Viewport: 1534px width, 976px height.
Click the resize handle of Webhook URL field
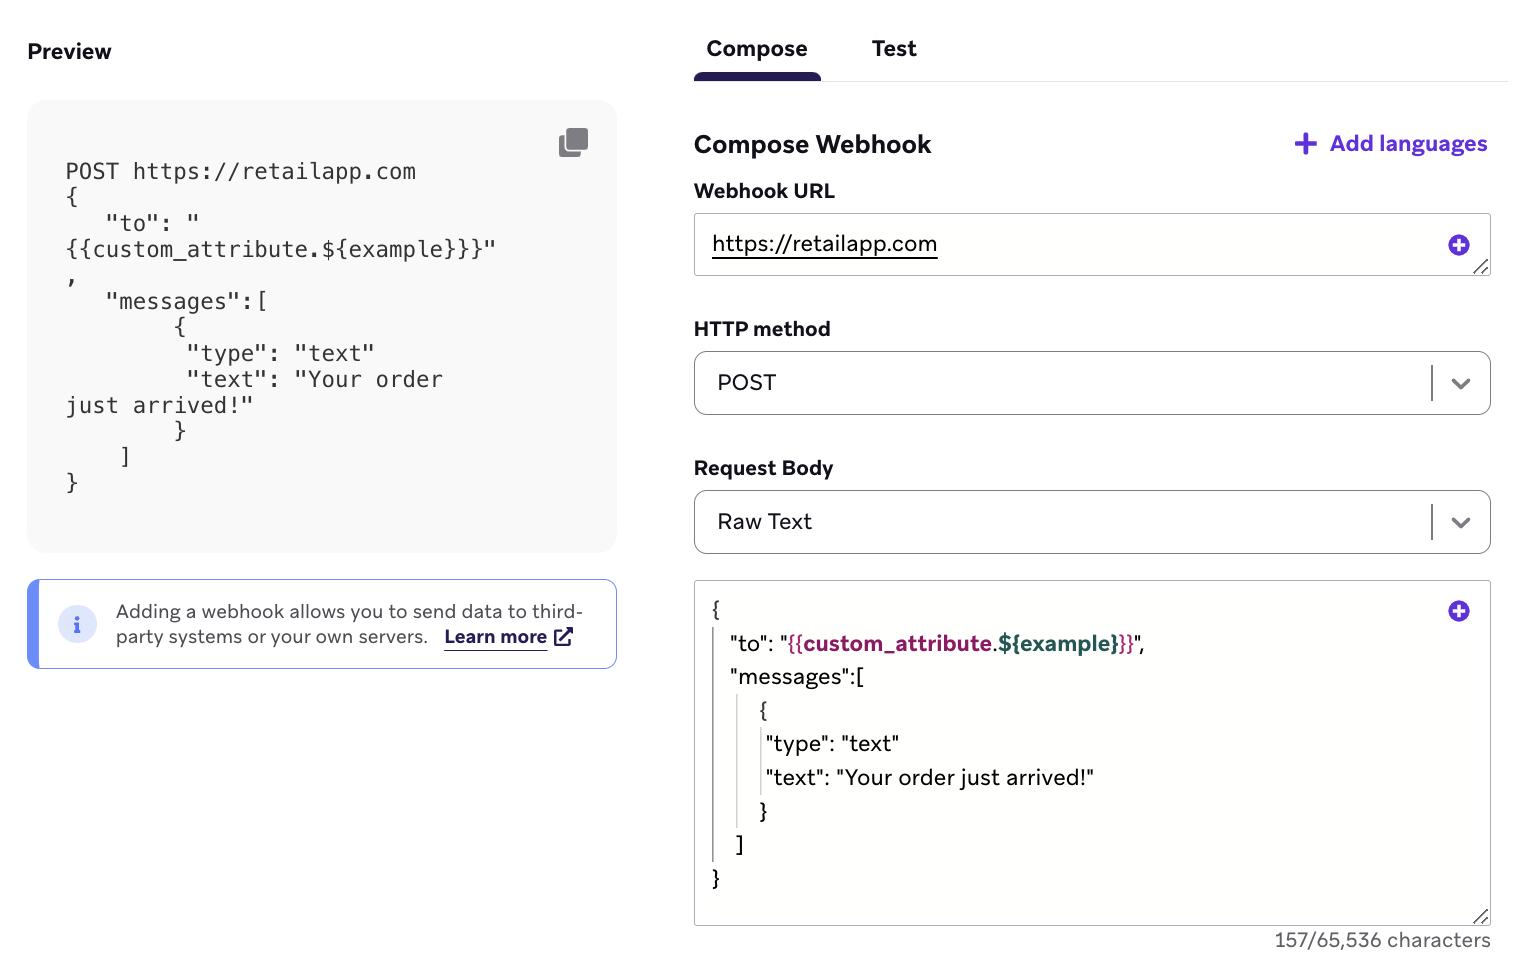point(1481,266)
